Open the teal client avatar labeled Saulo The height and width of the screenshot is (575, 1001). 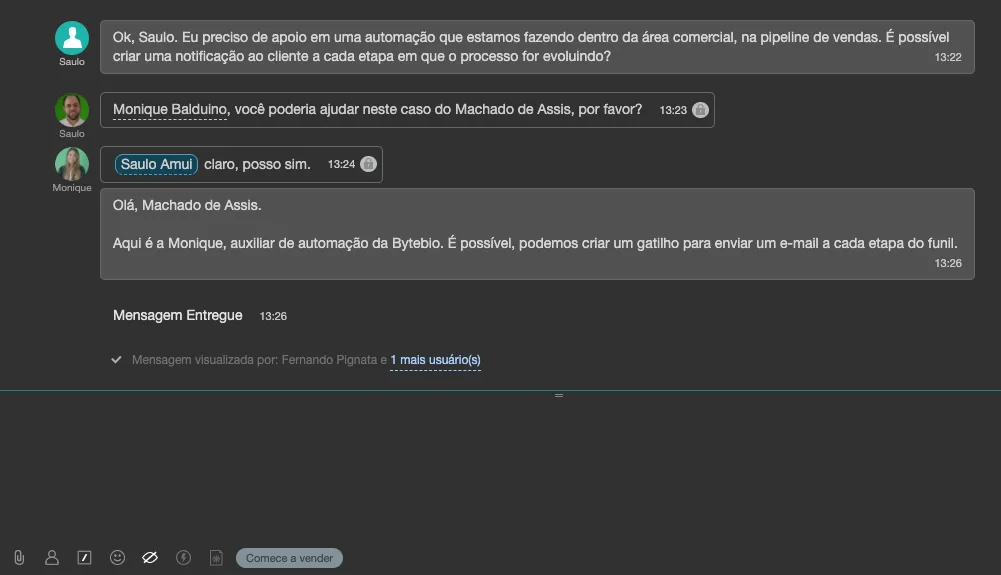[x=72, y=38]
